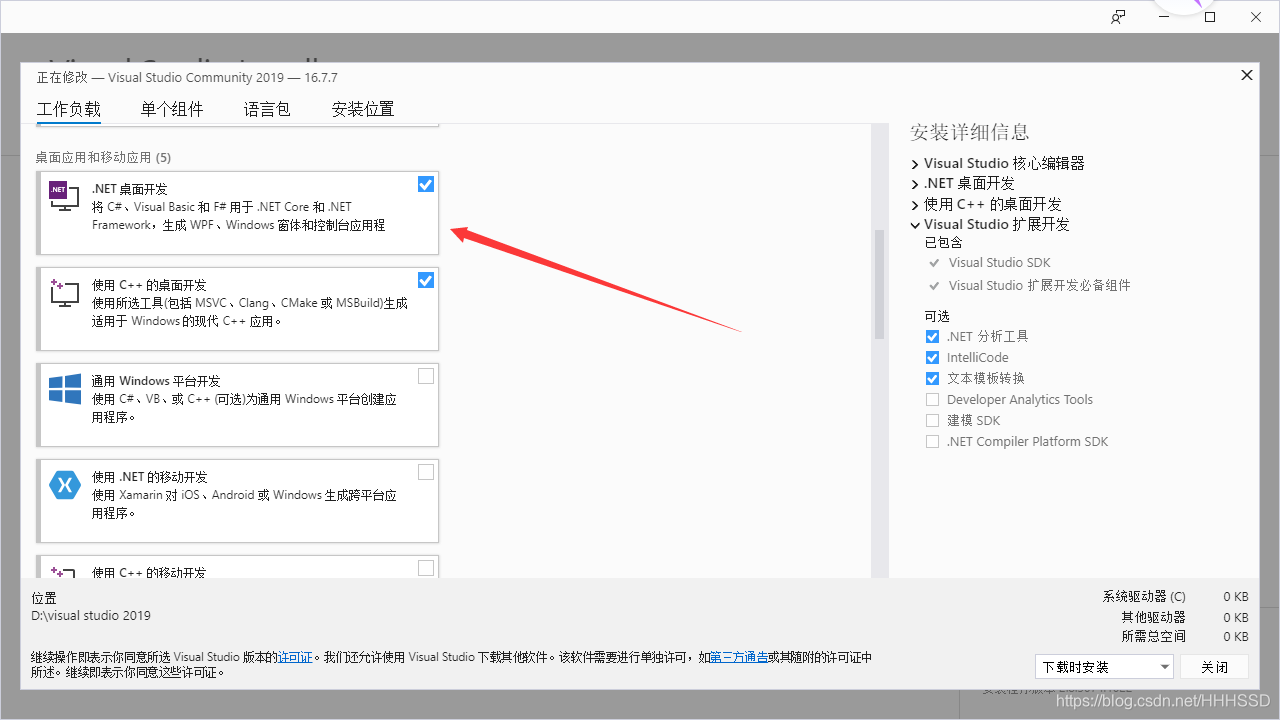Click the .NET desktop development workload icon
1280x720 pixels.
click(64, 195)
